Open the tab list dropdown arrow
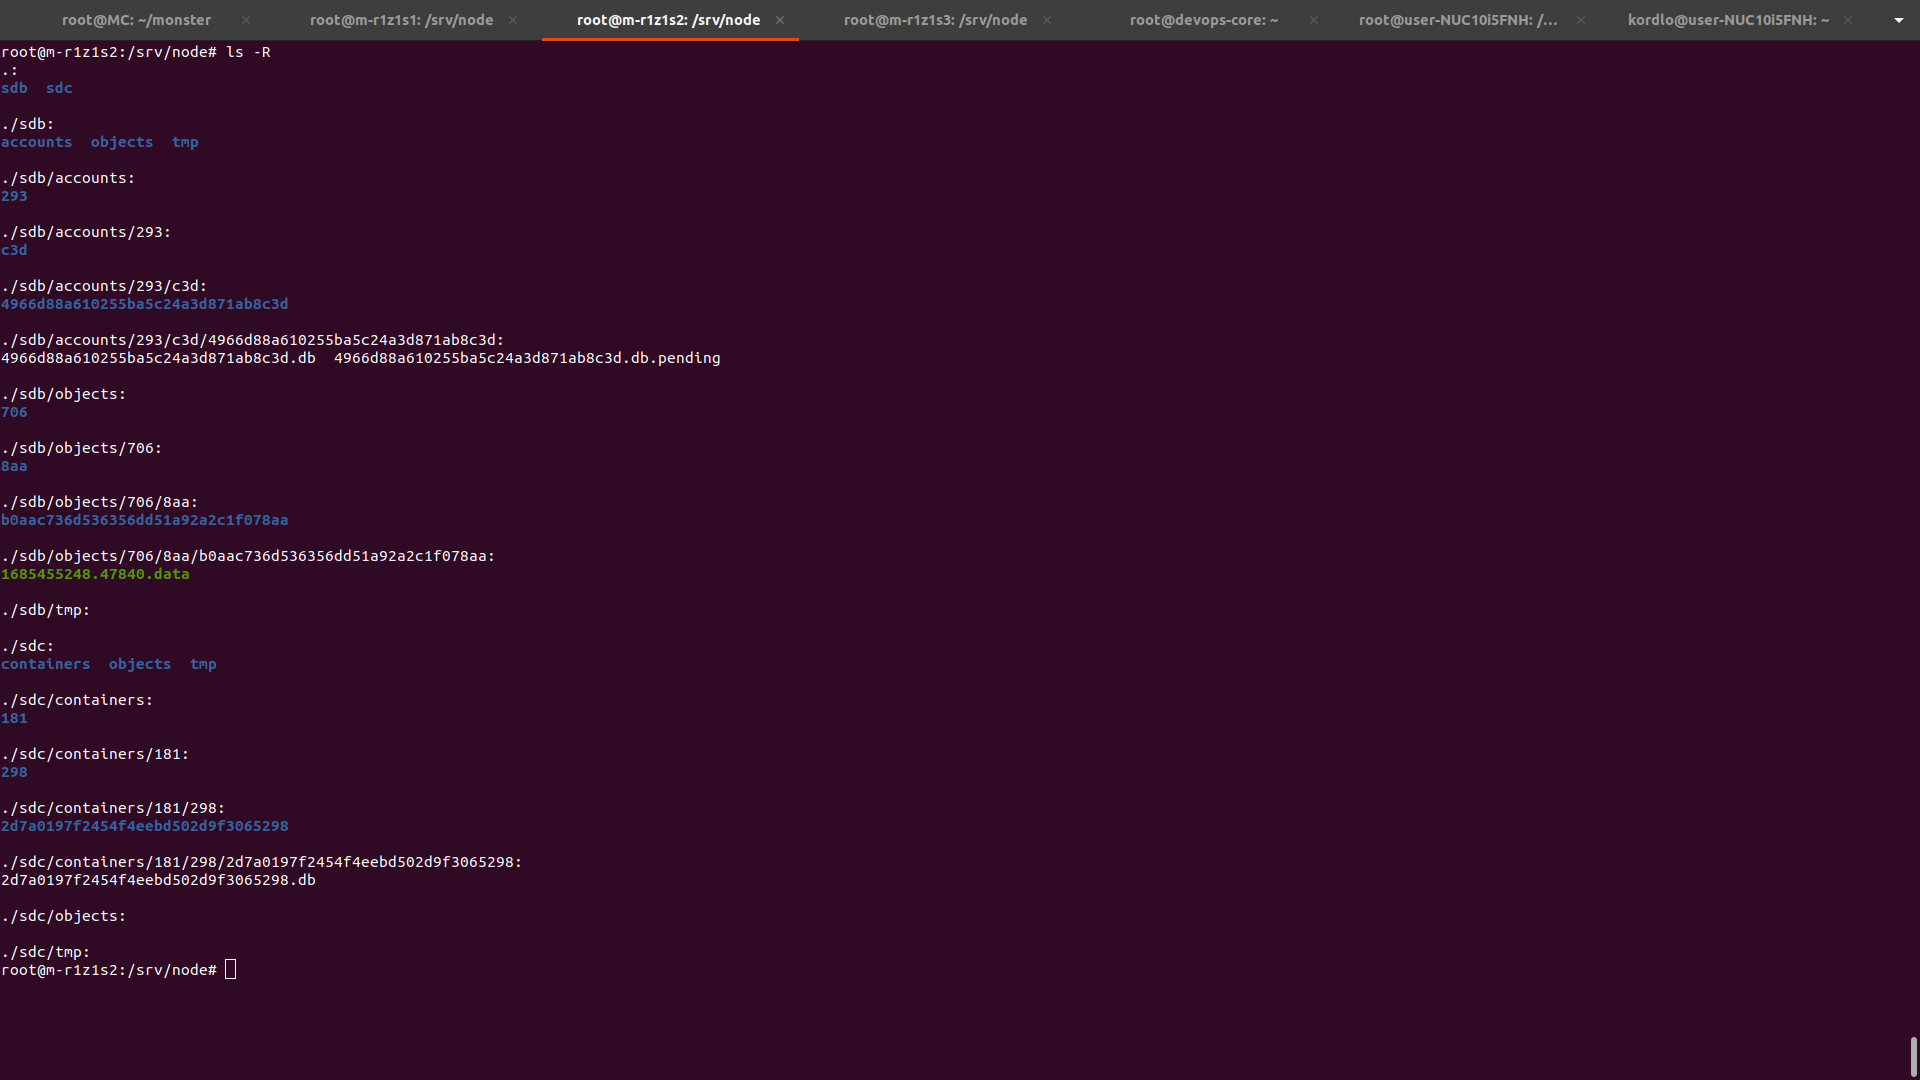1920x1080 pixels. pos(1898,20)
